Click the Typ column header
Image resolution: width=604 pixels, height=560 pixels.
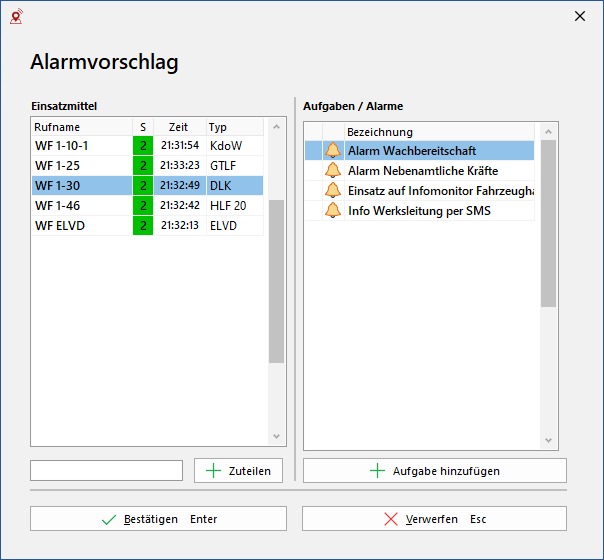pos(234,127)
